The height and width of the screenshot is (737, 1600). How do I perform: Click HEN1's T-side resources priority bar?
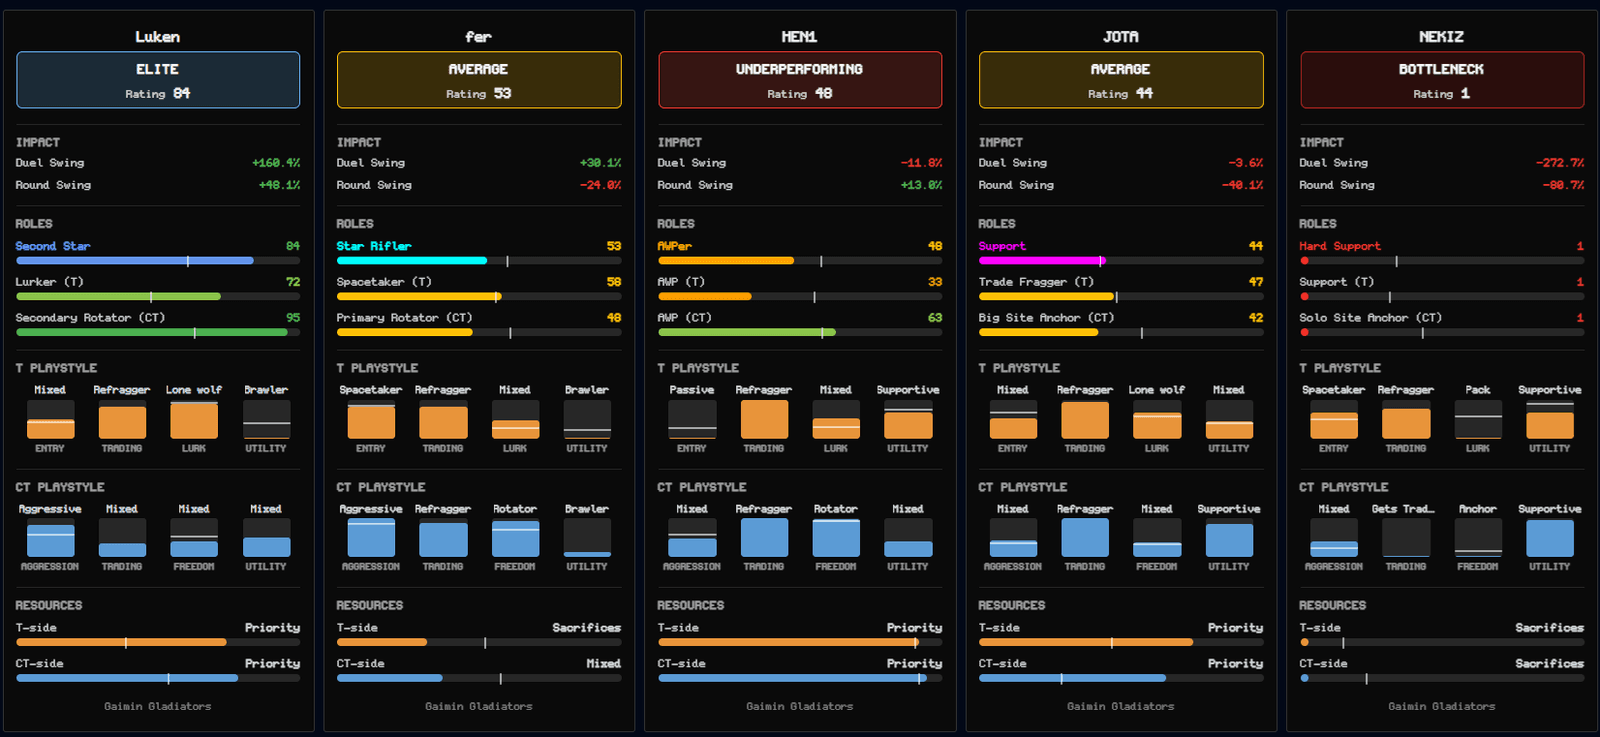pyautogui.click(x=800, y=643)
